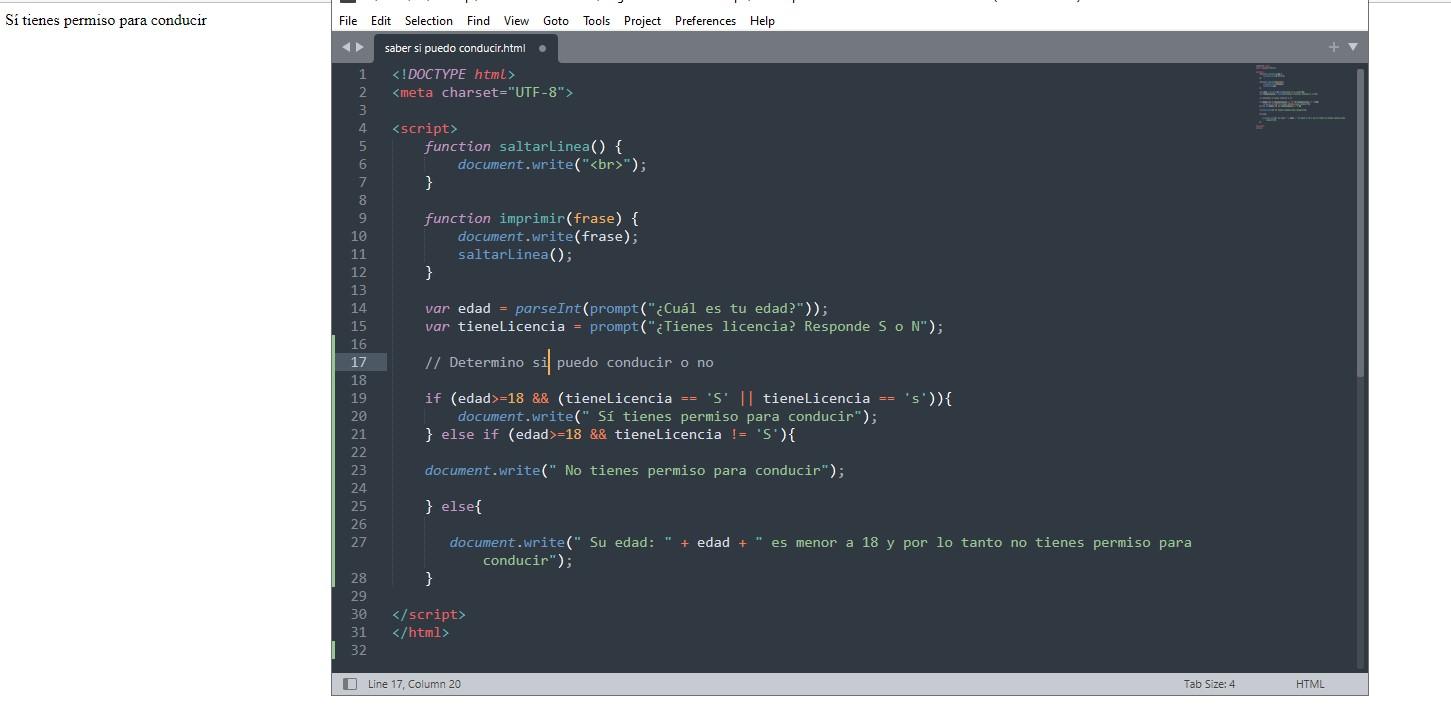Place the cursor on 'function saltarLinea()'
The height and width of the screenshot is (723, 1451).
pyautogui.click(x=523, y=146)
